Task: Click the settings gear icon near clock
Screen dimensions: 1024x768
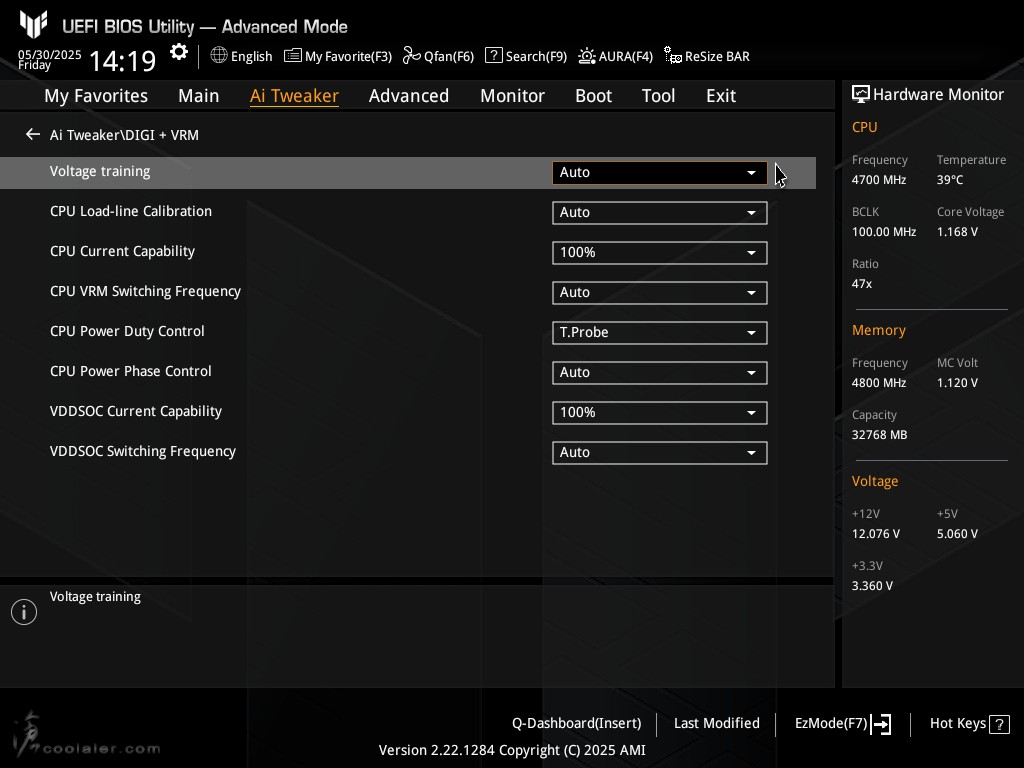Action: click(x=179, y=52)
